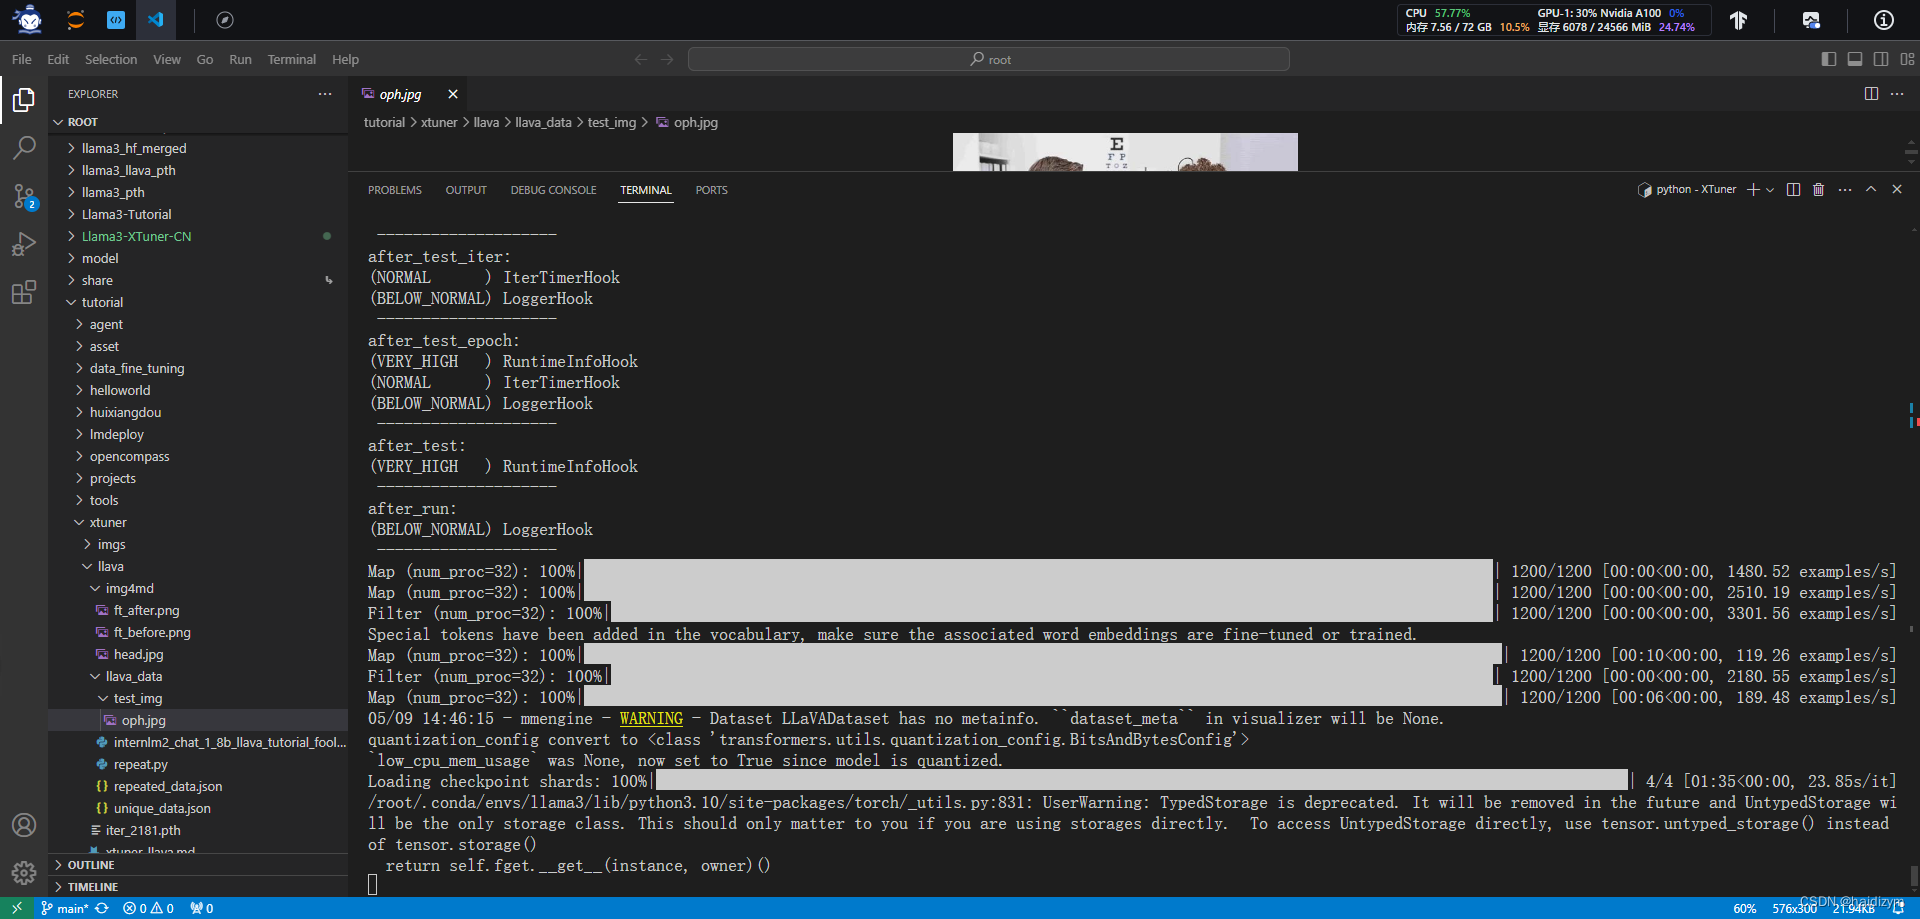This screenshot has width=1920, height=919.
Task: Open the Manage gear menu
Action: (x=24, y=873)
